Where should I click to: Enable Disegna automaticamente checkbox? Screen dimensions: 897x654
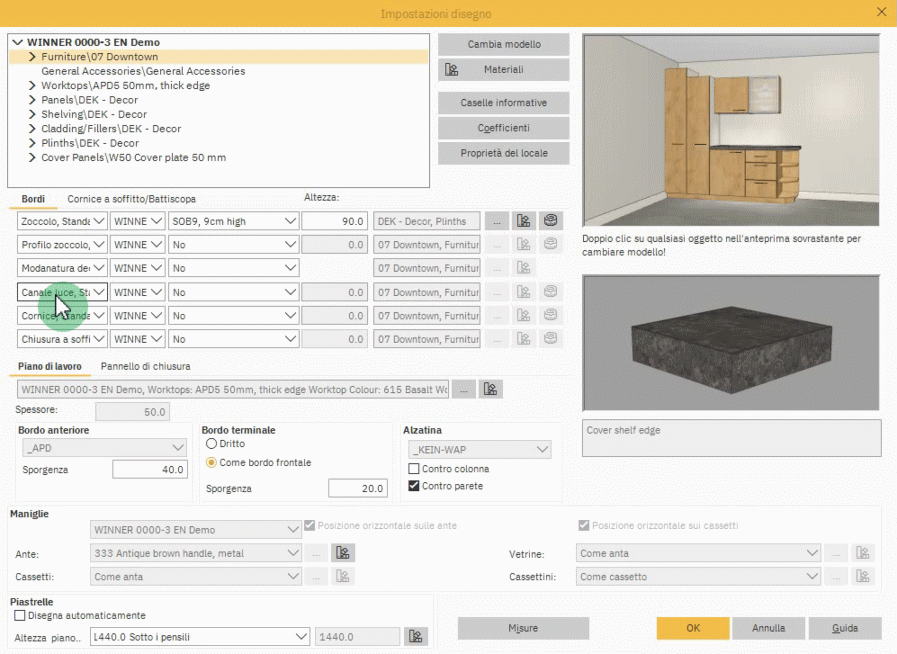(x=20, y=615)
